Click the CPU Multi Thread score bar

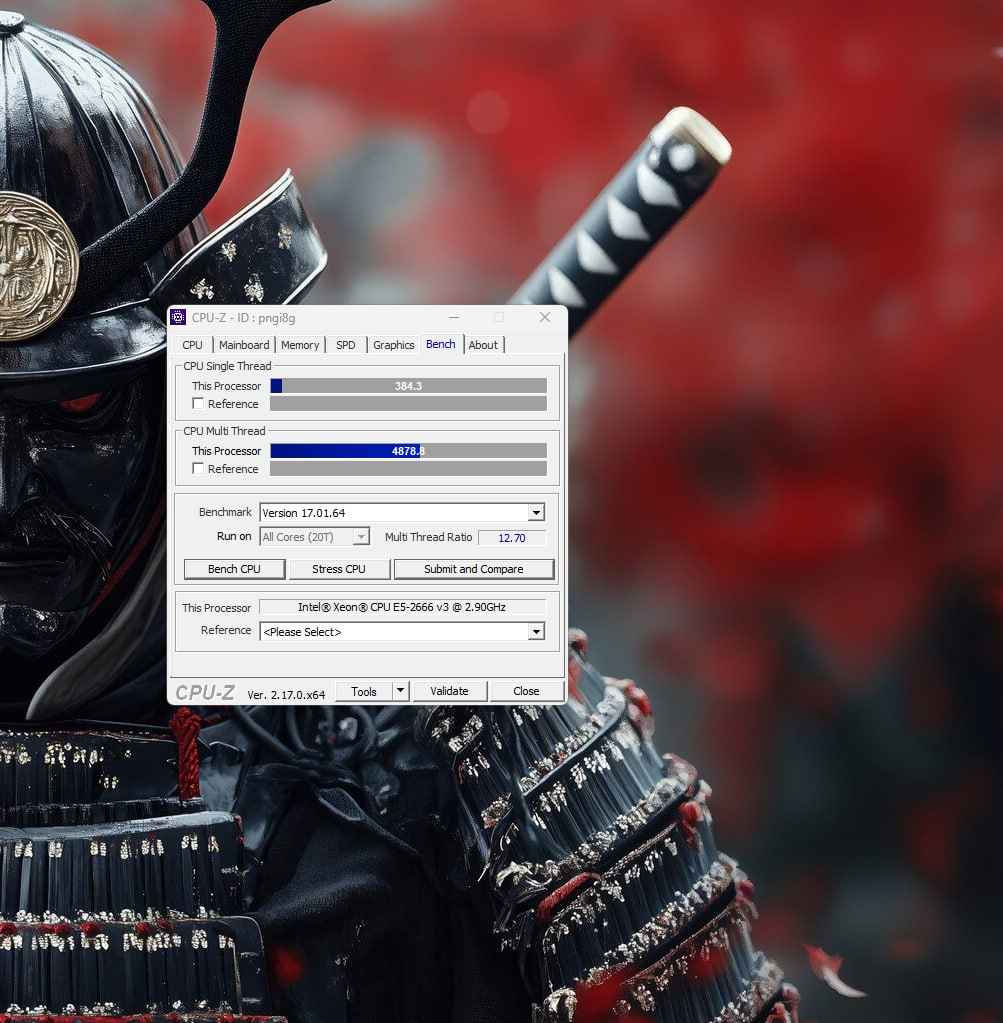pos(408,450)
